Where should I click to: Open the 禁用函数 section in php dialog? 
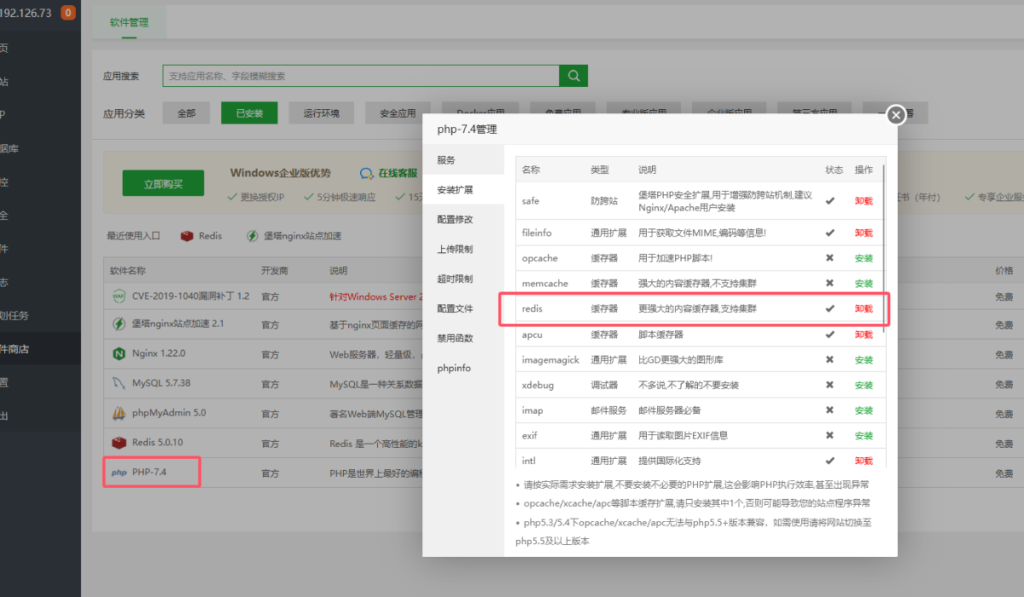pos(463,338)
